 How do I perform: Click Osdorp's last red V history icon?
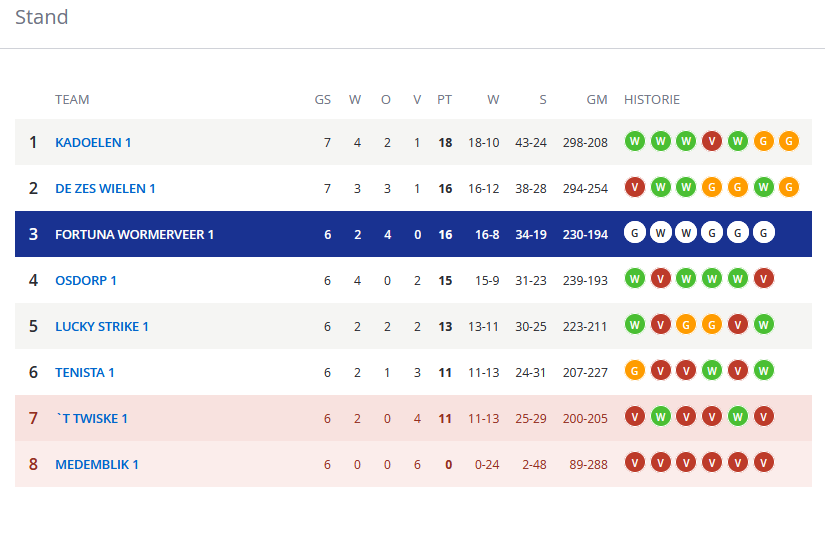(x=763, y=278)
